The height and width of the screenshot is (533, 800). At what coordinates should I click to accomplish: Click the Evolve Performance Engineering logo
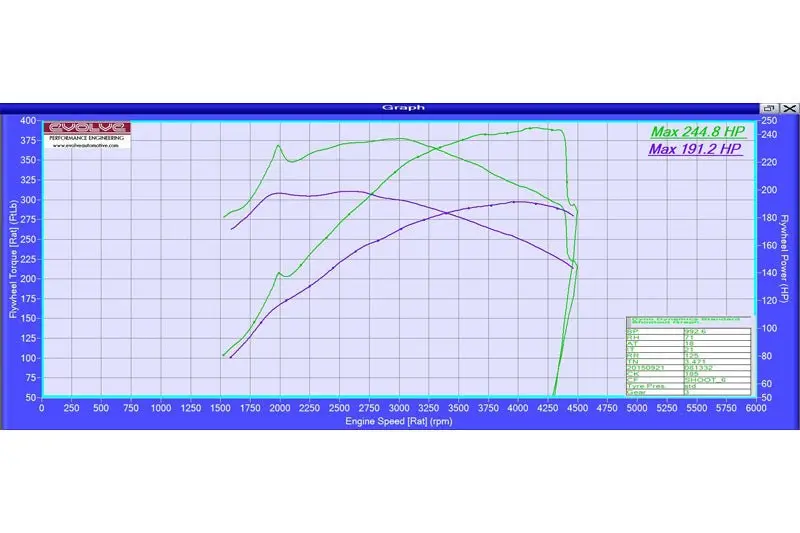coord(87,135)
